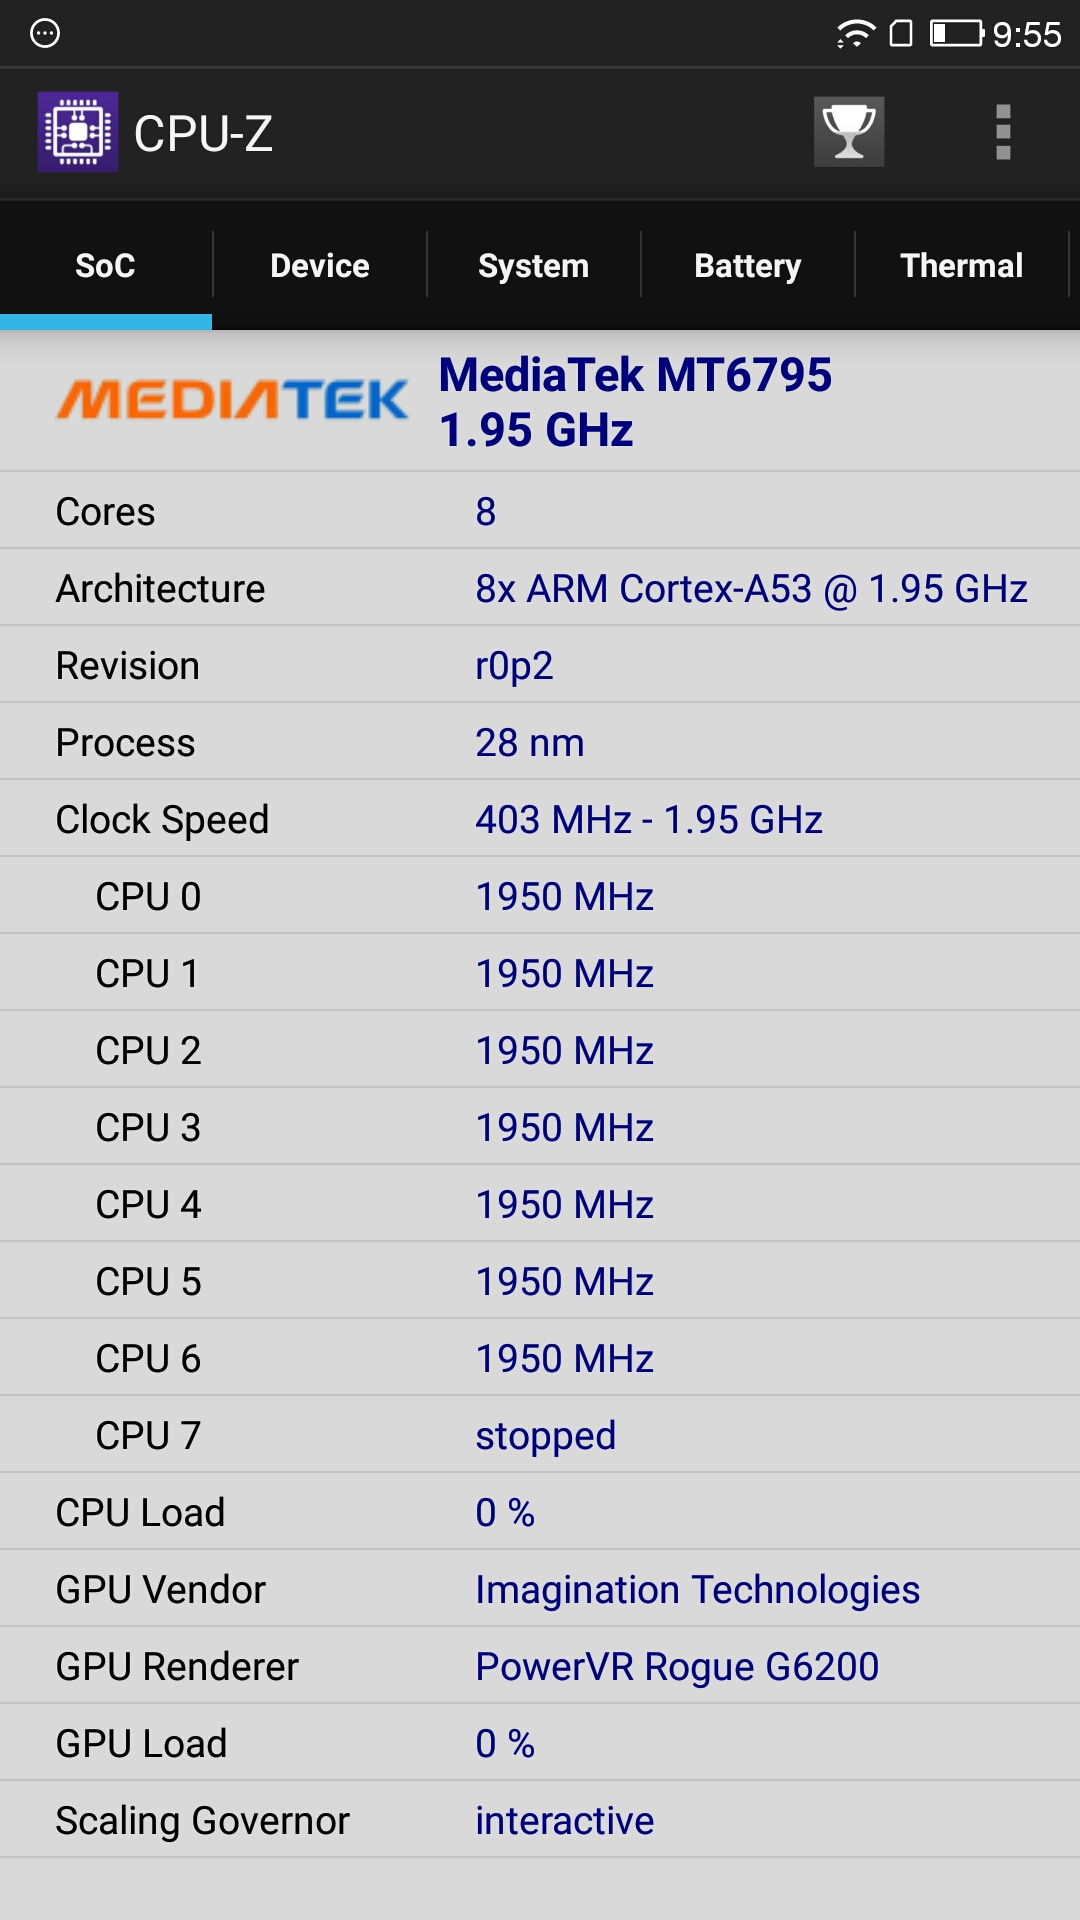
Task: Select the SoC tab
Action: coord(105,266)
